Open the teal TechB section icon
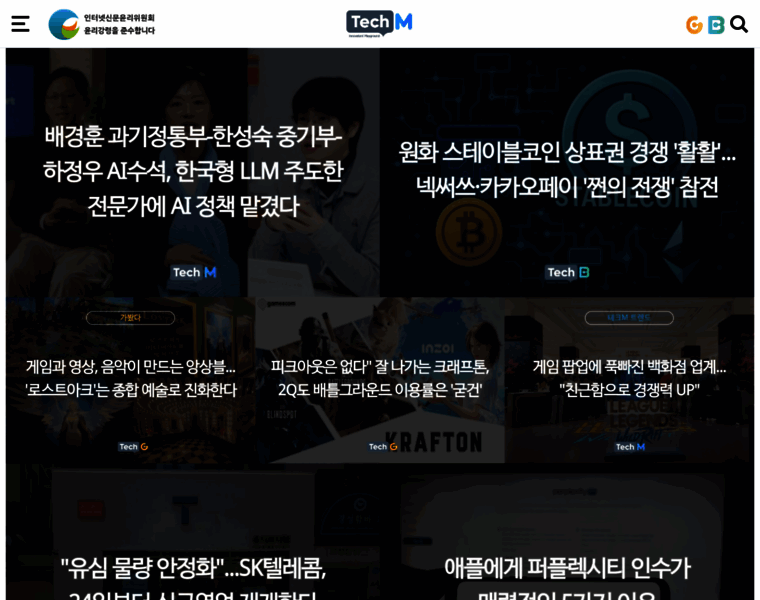This screenshot has height=600, width=760. click(716, 25)
